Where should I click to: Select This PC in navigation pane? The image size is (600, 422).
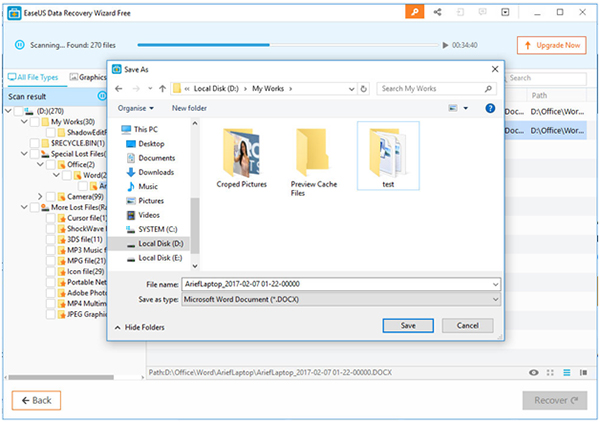coord(139,129)
